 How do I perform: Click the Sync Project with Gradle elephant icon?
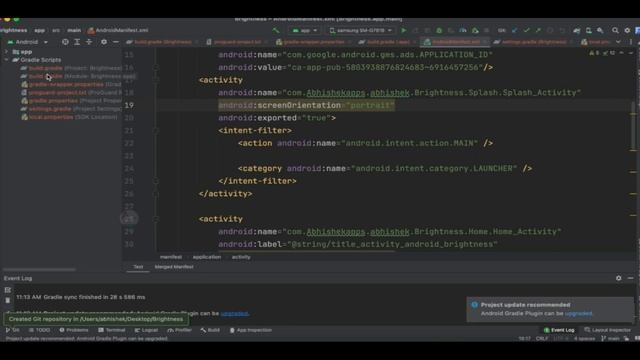pos(576,30)
